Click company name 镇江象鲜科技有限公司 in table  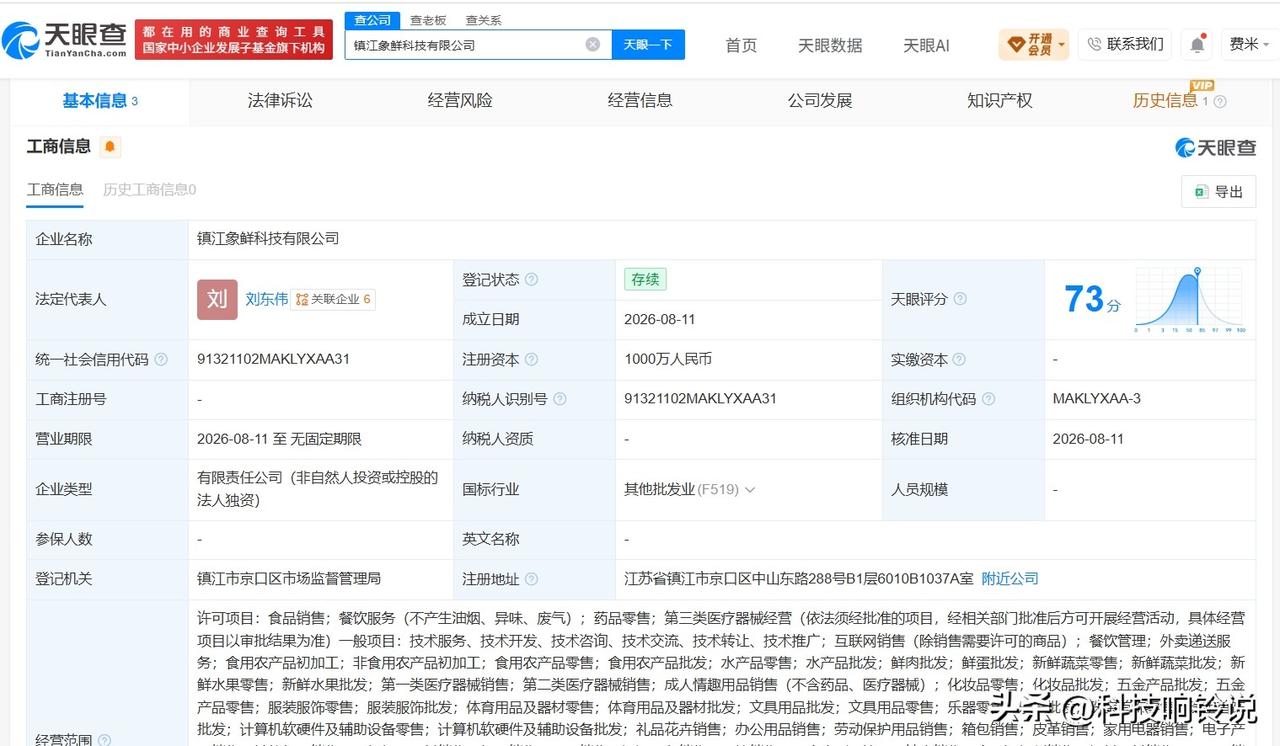[268, 239]
